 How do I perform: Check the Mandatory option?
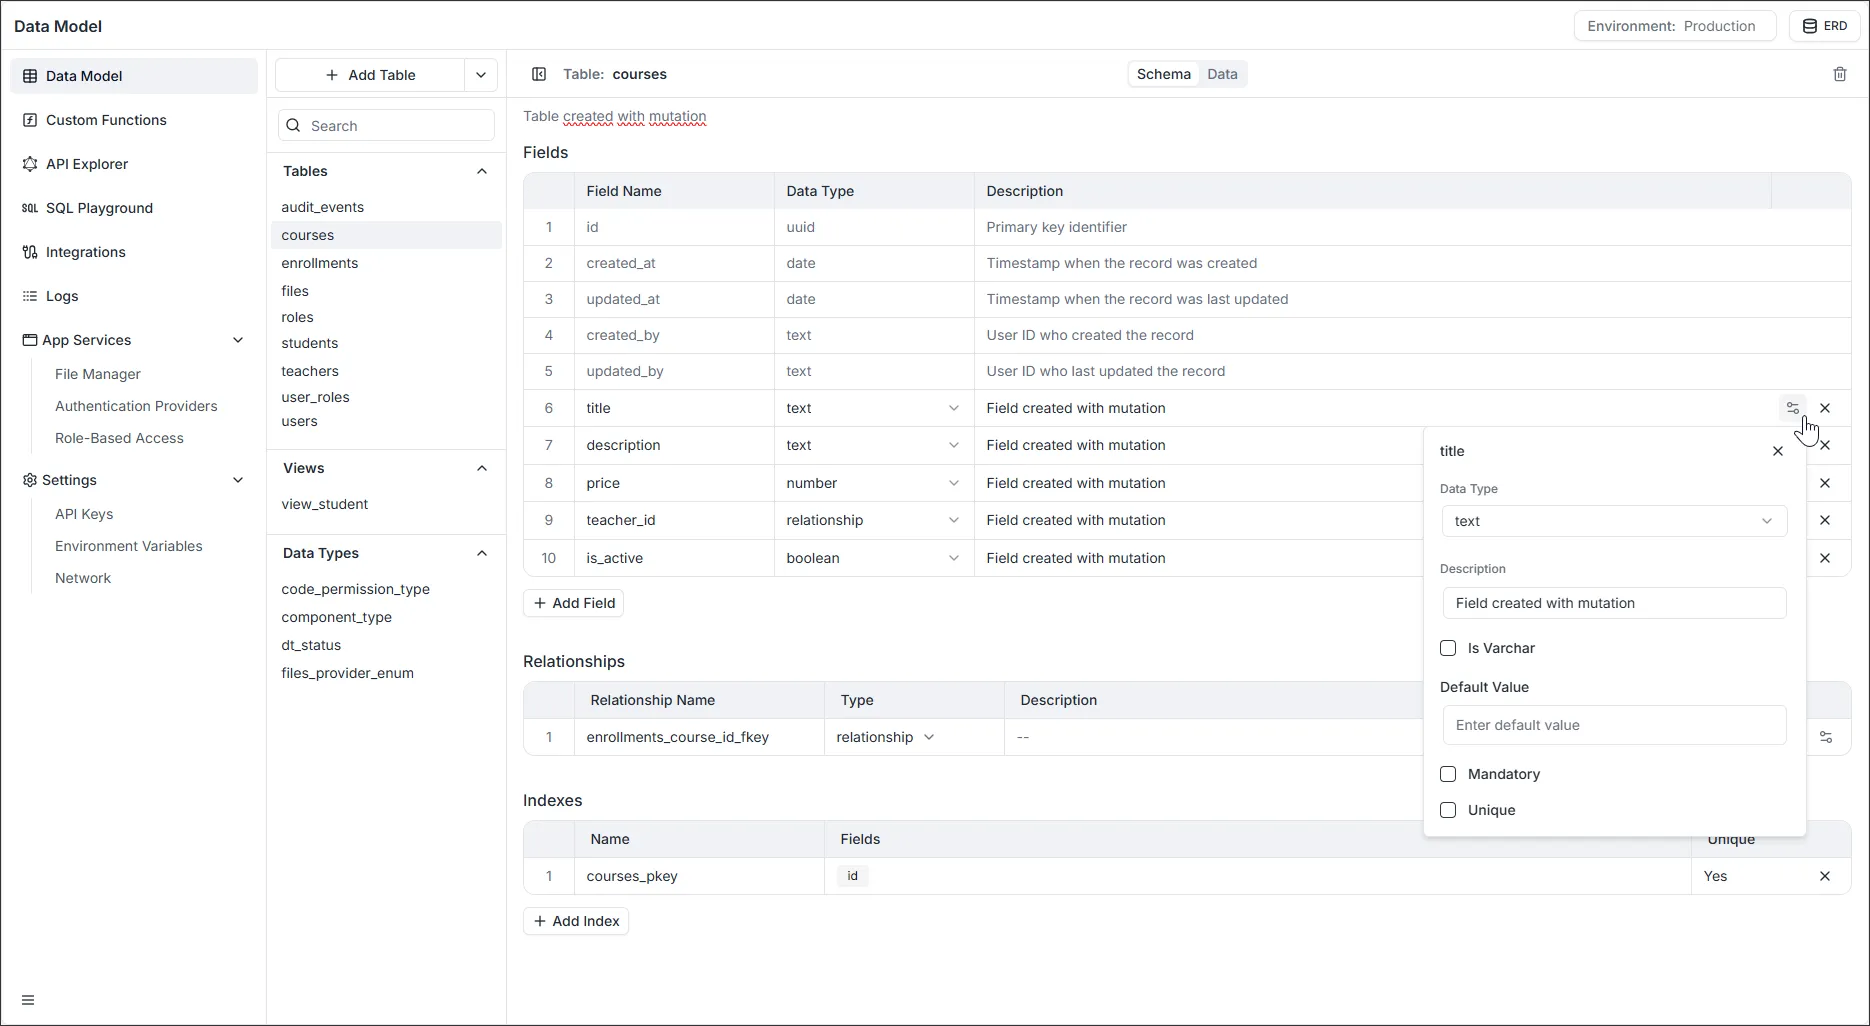tap(1448, 774)
